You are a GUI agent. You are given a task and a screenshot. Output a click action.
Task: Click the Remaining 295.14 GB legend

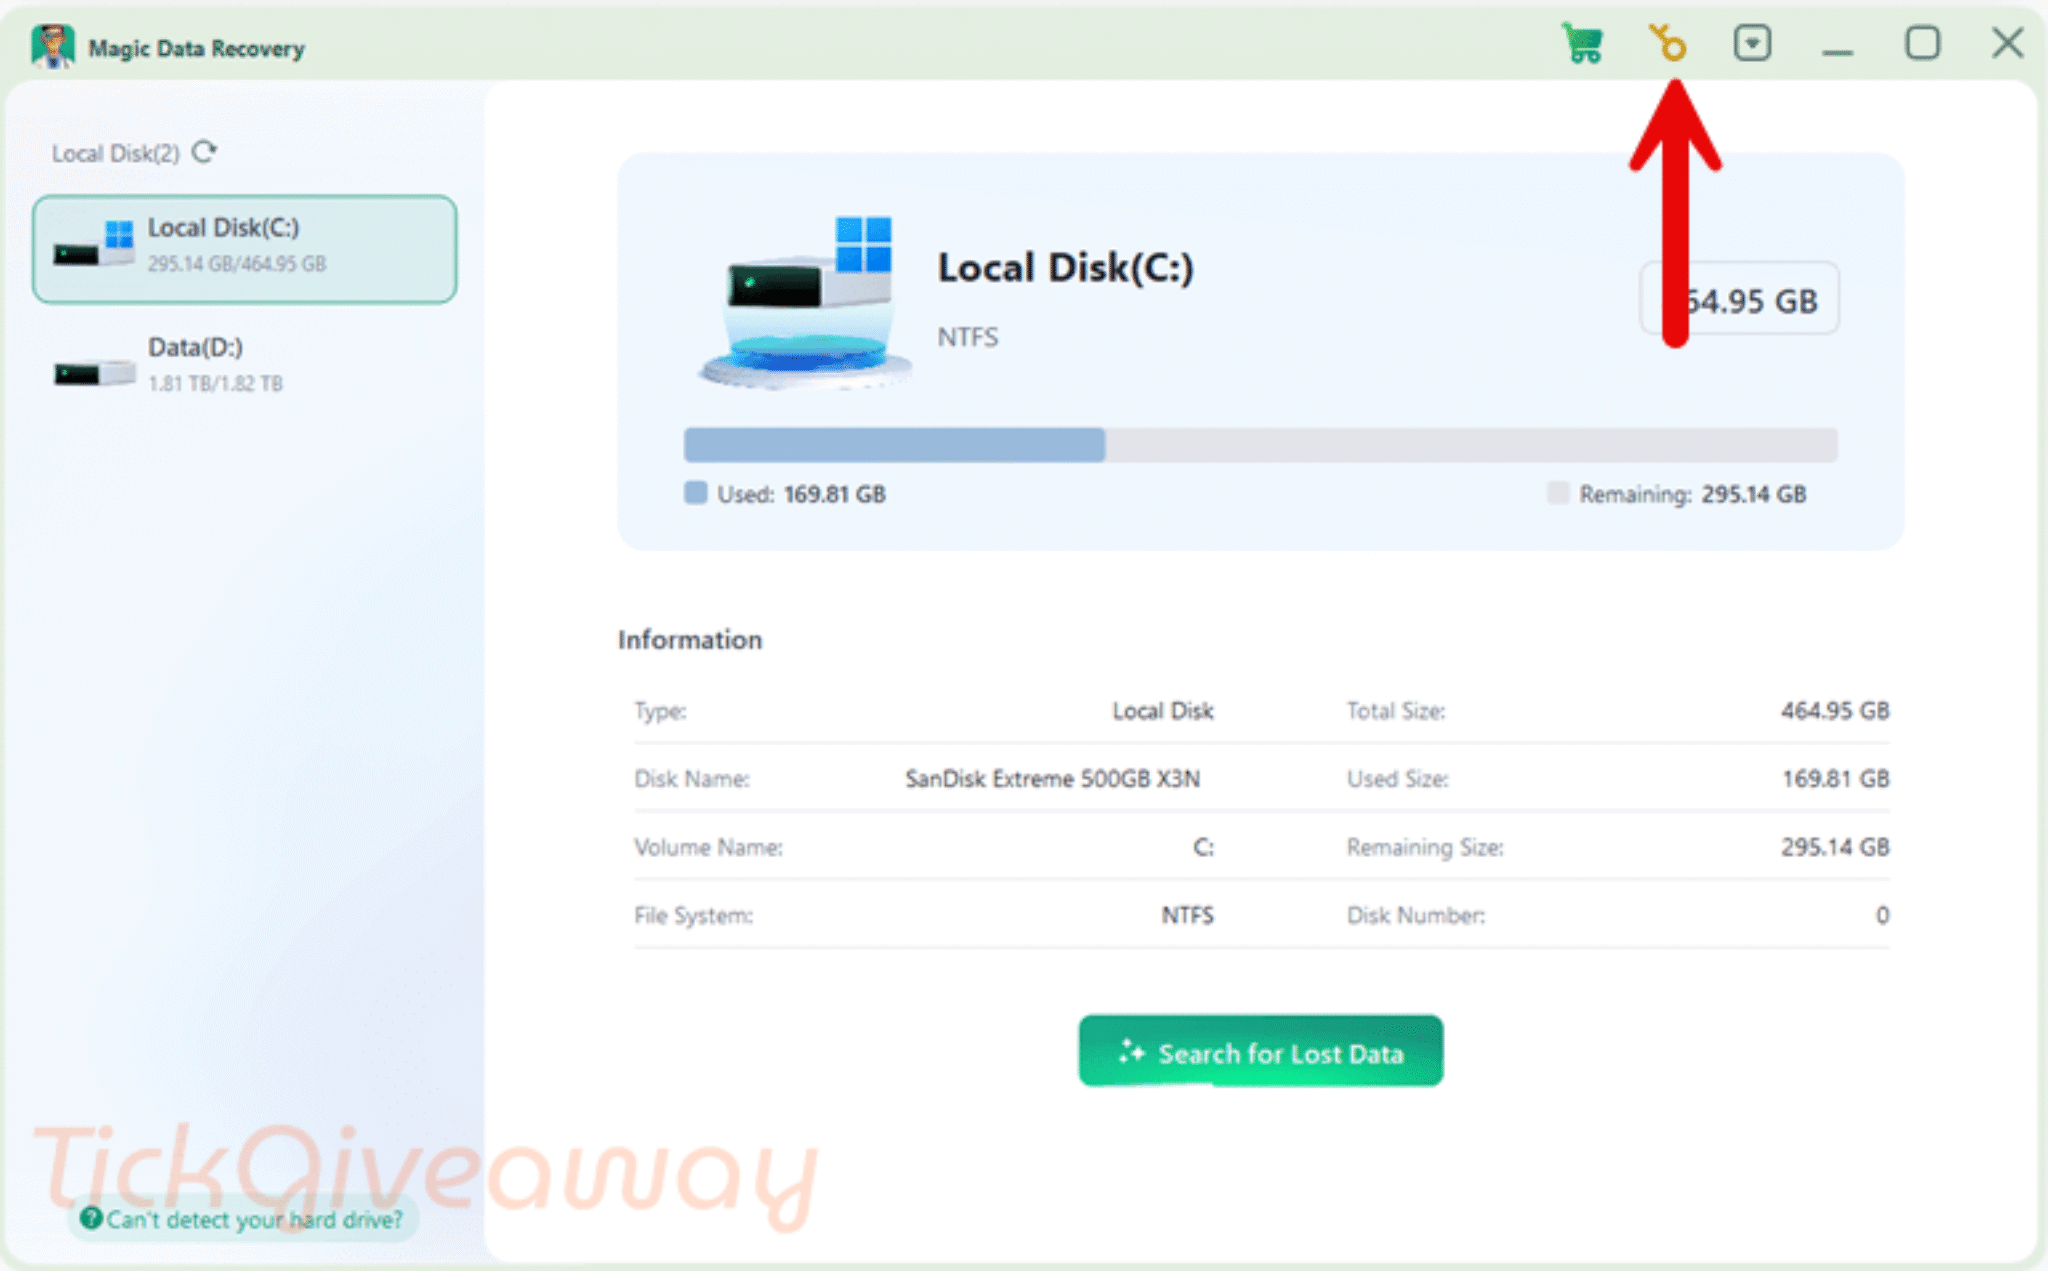click(1677, 494)
